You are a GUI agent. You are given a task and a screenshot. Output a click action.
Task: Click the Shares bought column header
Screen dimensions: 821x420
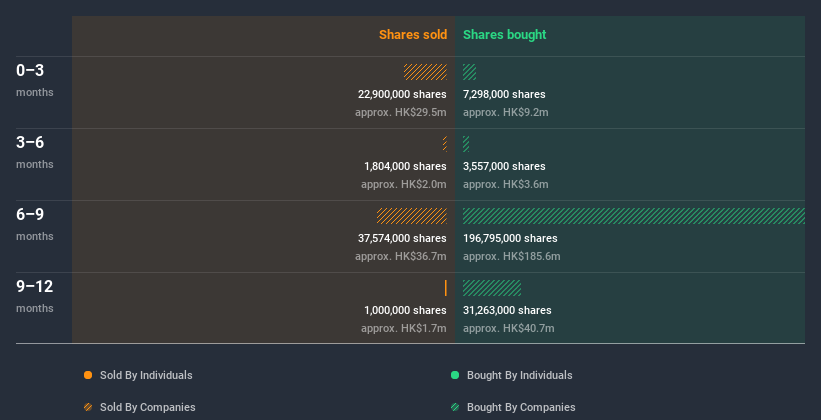tap(505, 35)
